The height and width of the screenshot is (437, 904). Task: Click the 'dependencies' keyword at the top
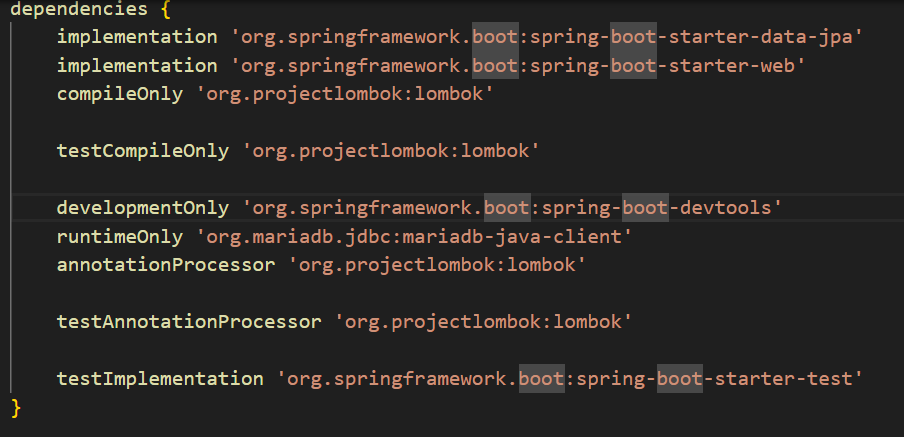tap(79, 9)
